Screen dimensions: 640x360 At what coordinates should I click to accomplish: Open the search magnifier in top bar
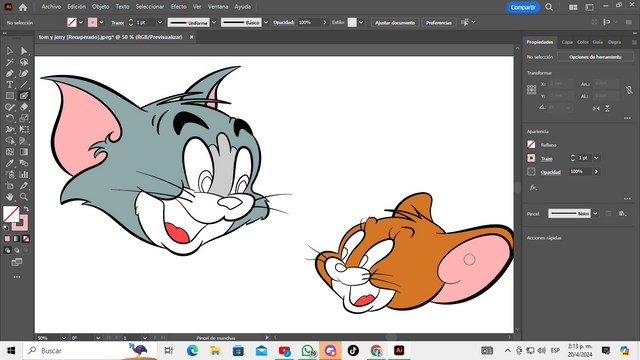coord(549,7)
